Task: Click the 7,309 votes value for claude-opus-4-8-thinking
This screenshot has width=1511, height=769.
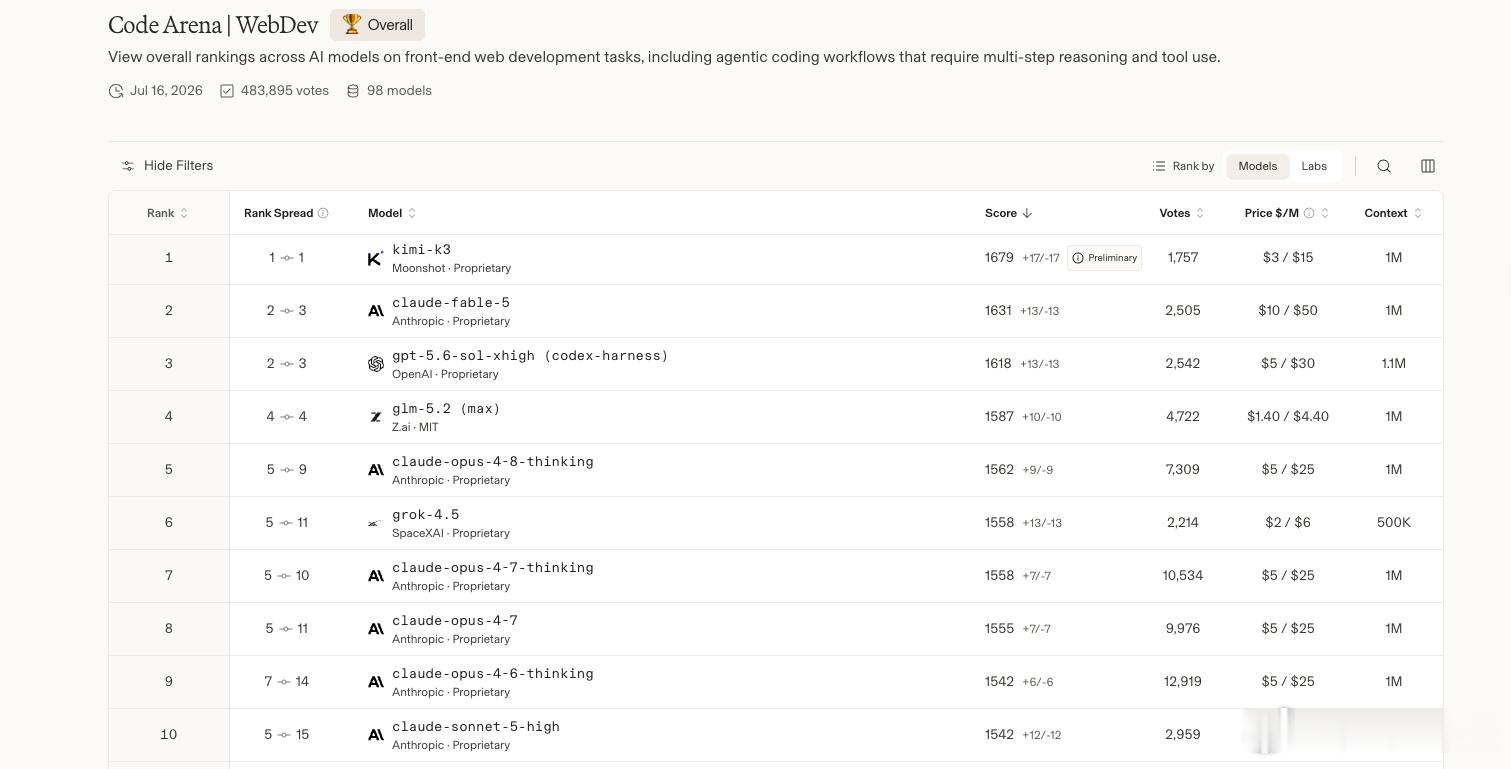Action: tap(1183, 470)
